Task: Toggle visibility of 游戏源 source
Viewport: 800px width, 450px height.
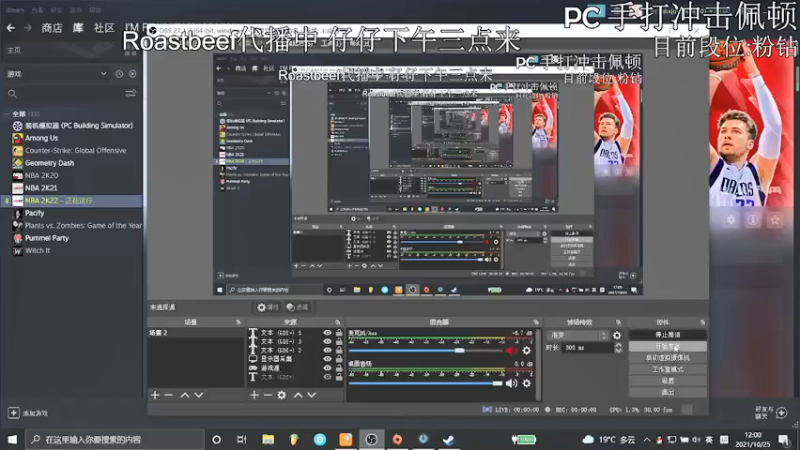Action: [x=327, y=368]
